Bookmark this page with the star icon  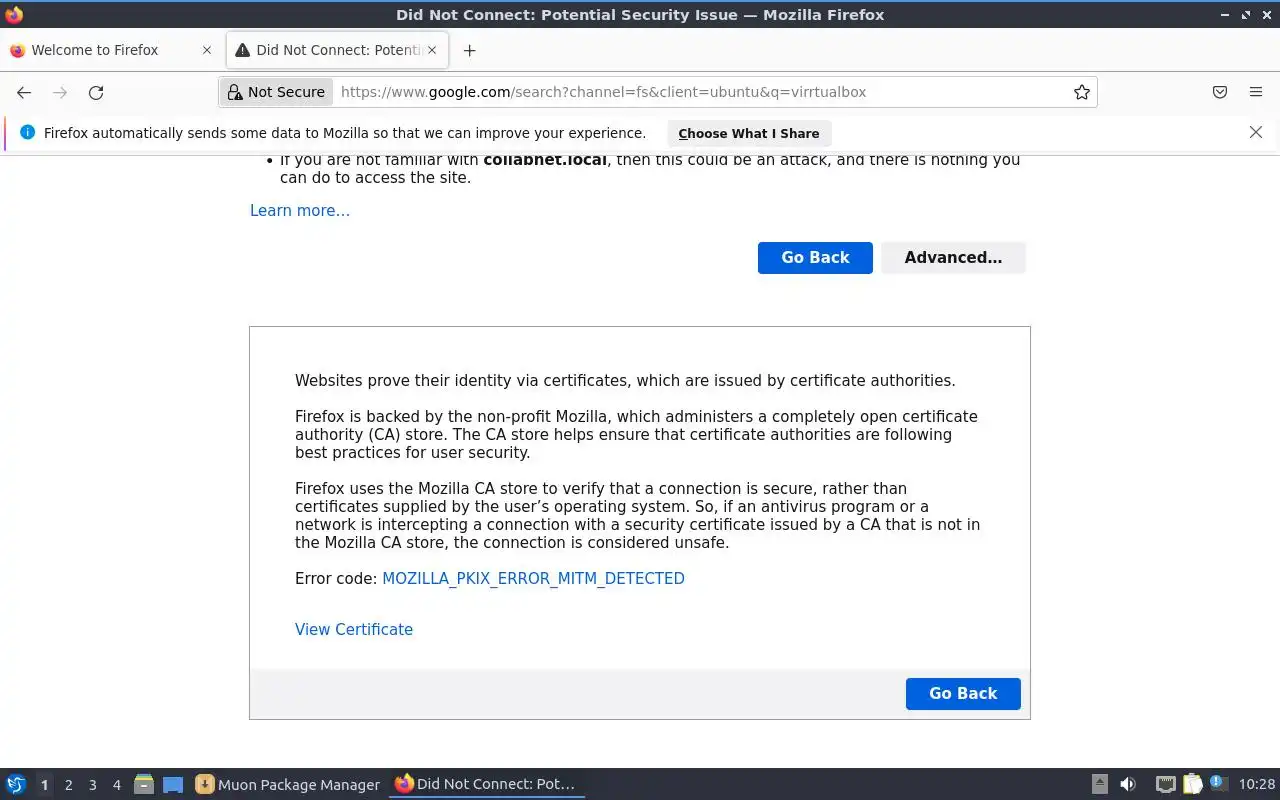click(x=1081, y=92)
